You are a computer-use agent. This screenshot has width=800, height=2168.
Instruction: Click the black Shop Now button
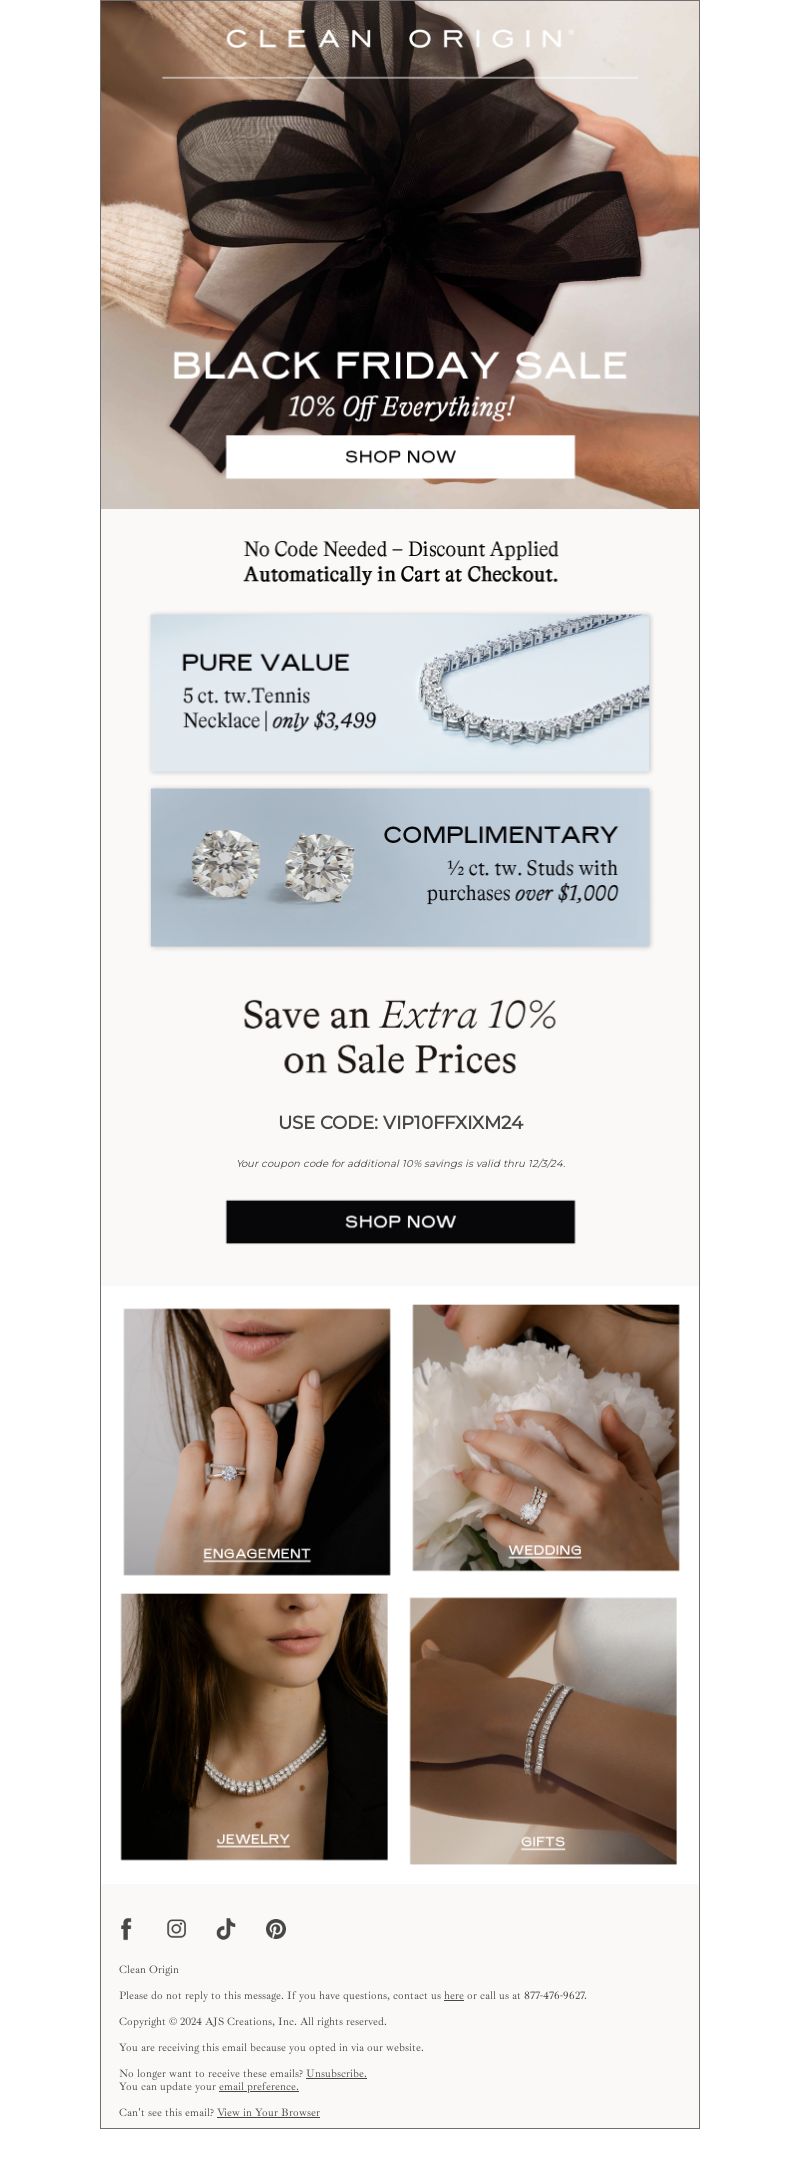tap(400, 1221)
